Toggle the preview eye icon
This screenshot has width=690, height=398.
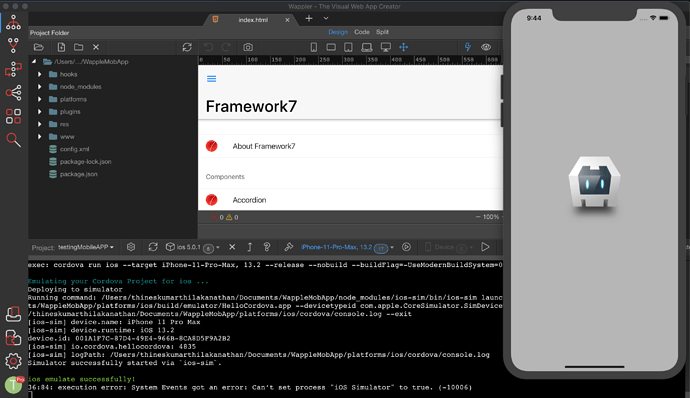[x=486, y=47]
